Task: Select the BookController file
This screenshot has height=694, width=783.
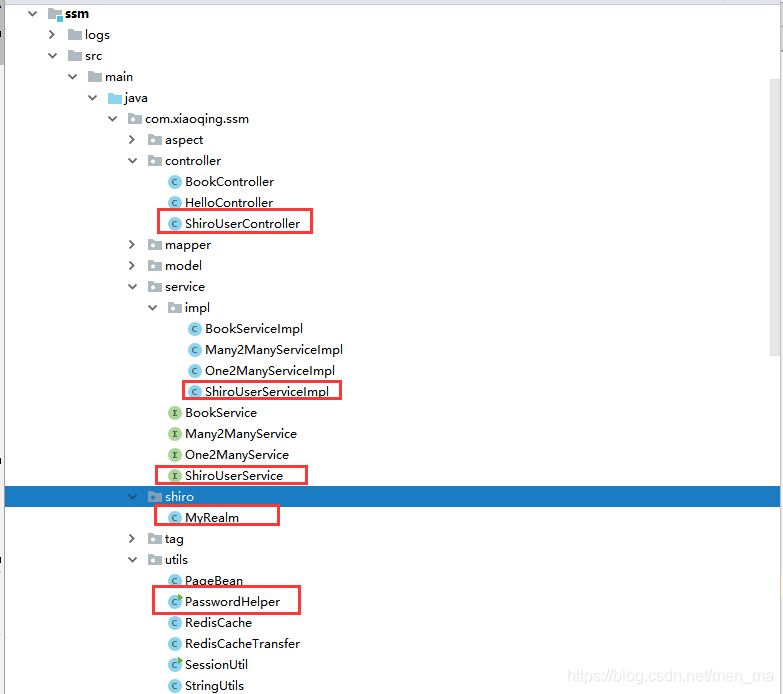Action: (x=229, y=182)
